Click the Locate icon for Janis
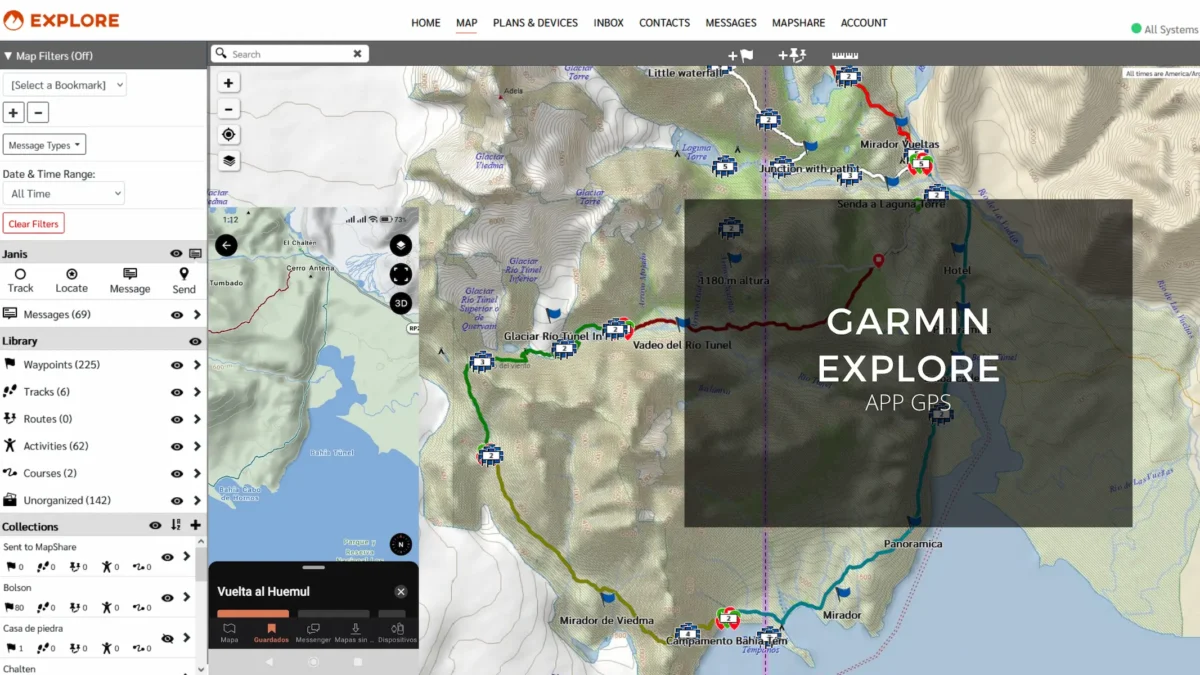 [x=71, y=280]
